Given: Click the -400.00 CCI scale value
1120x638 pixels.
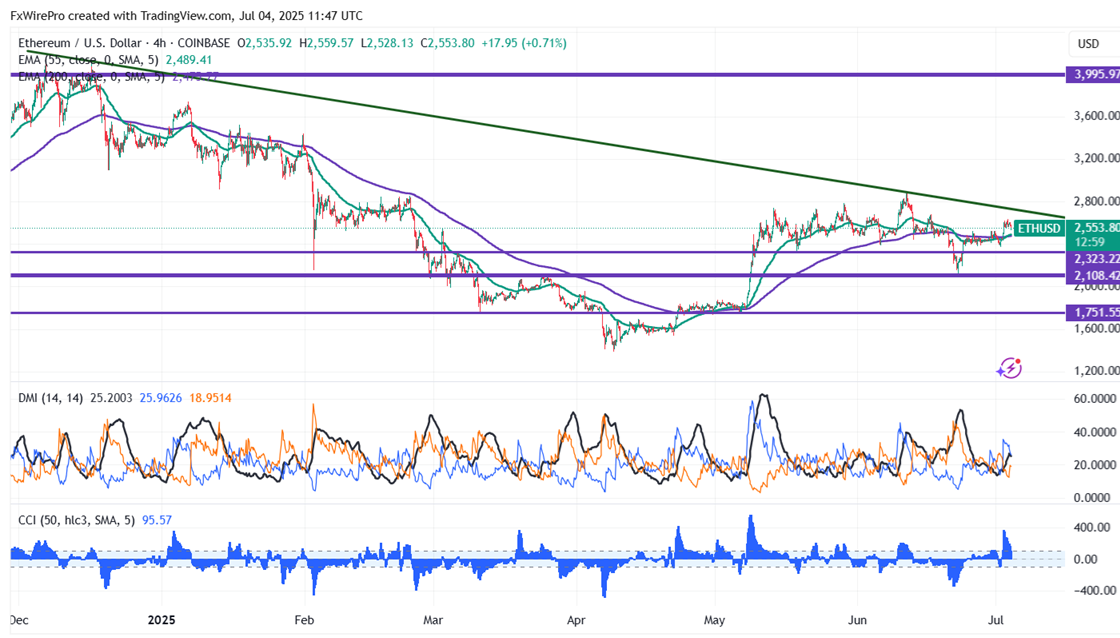Looking at the screenshot, I should point(1094,590).
